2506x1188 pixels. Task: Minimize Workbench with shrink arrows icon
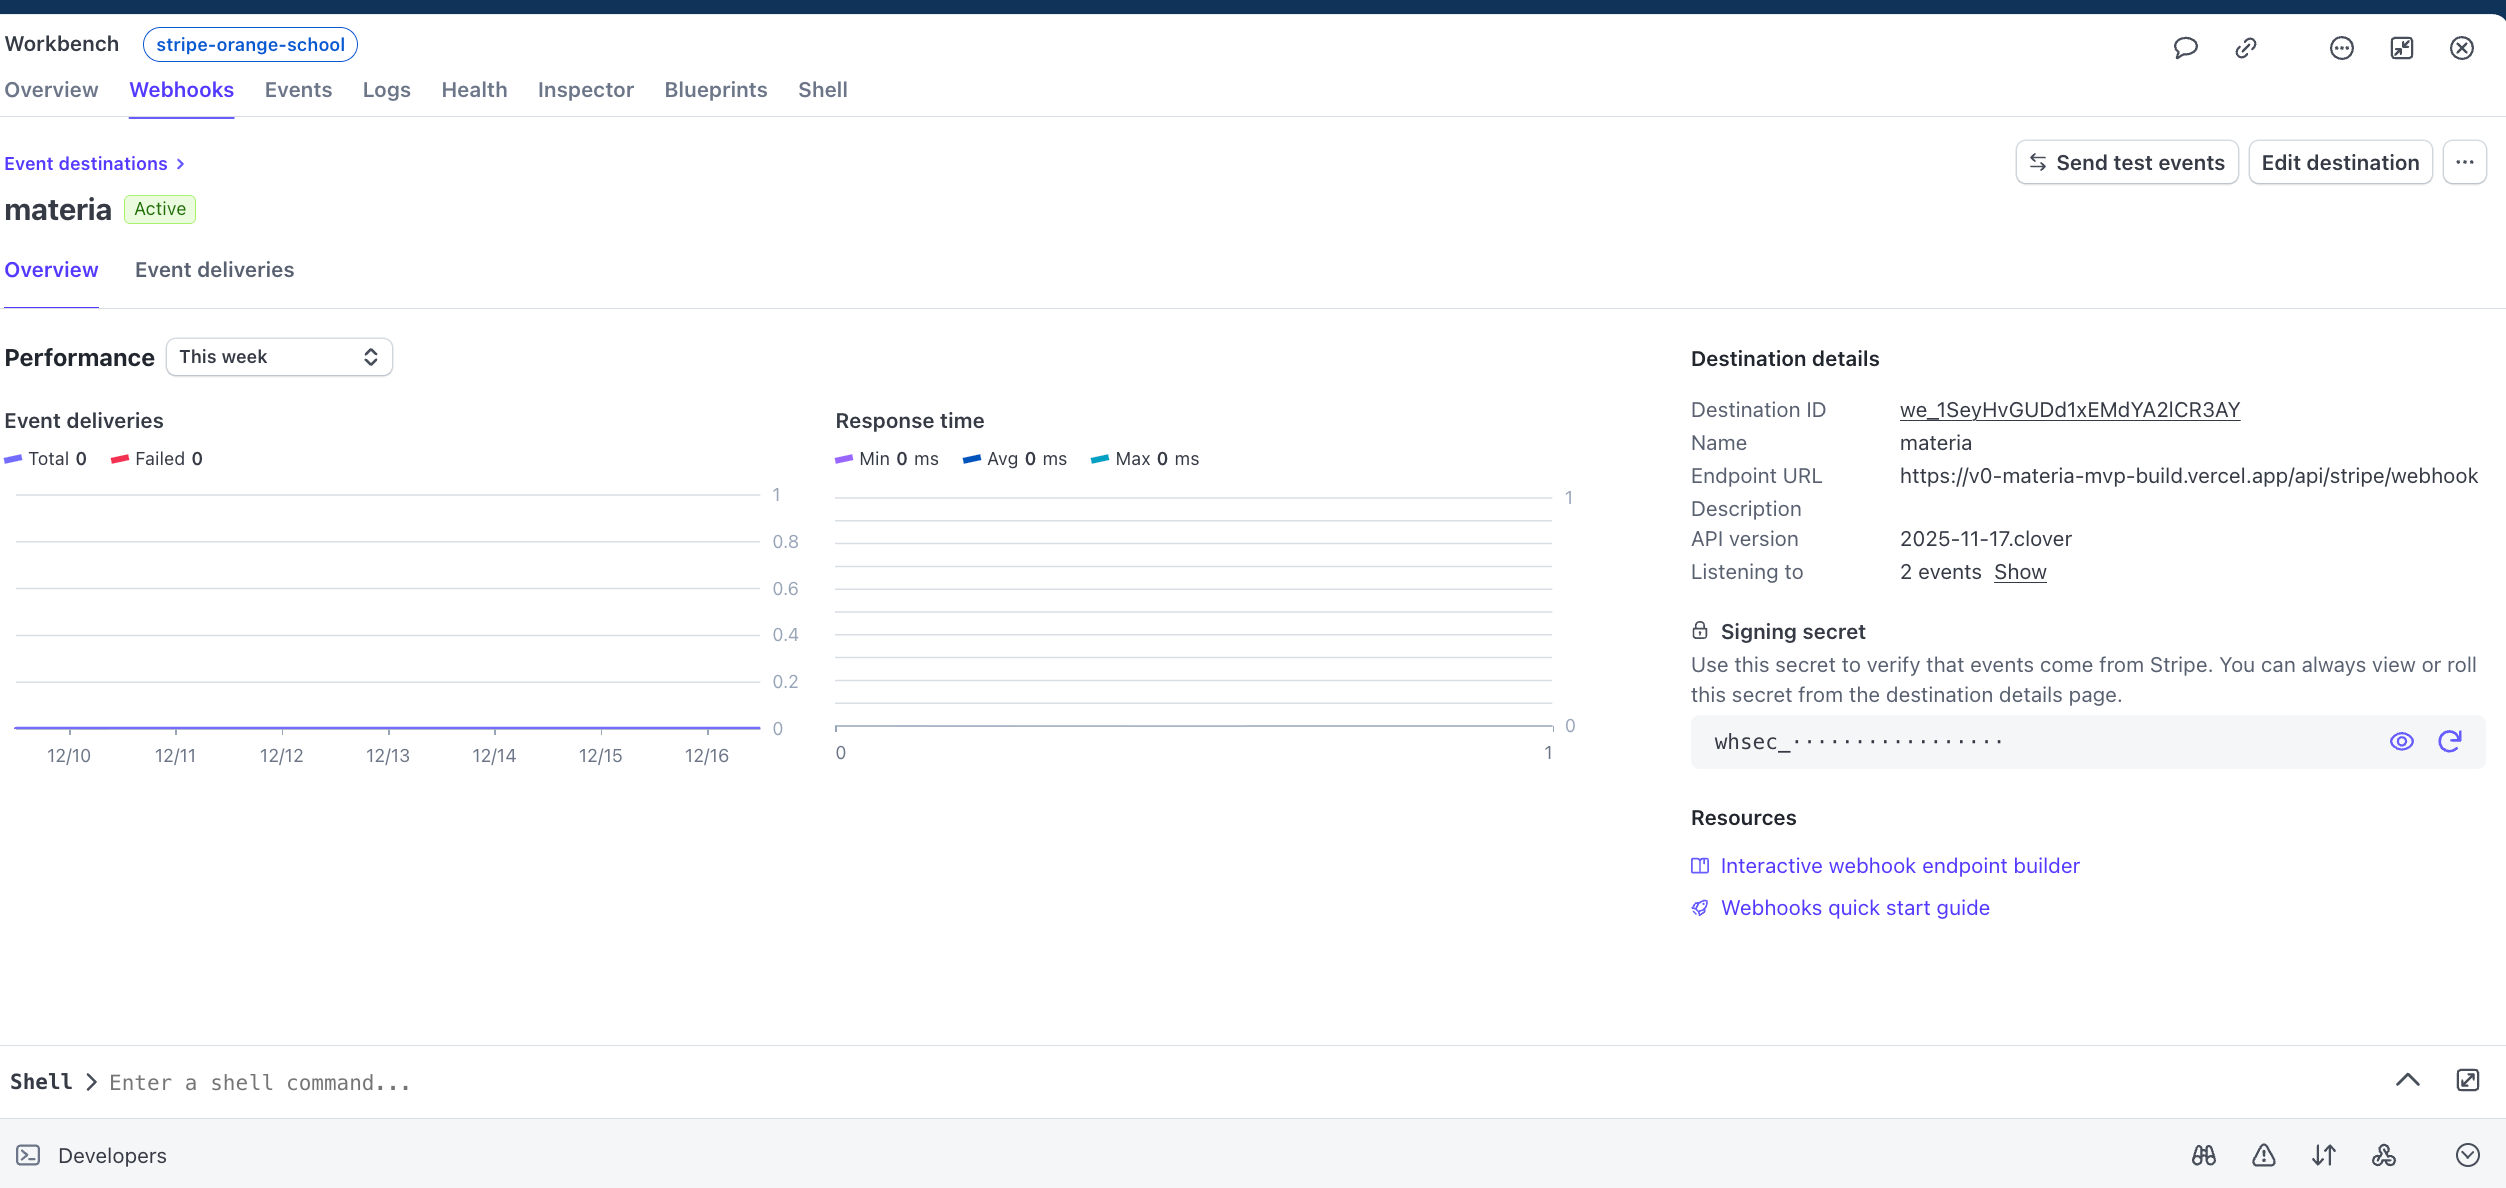[2402, 48]
